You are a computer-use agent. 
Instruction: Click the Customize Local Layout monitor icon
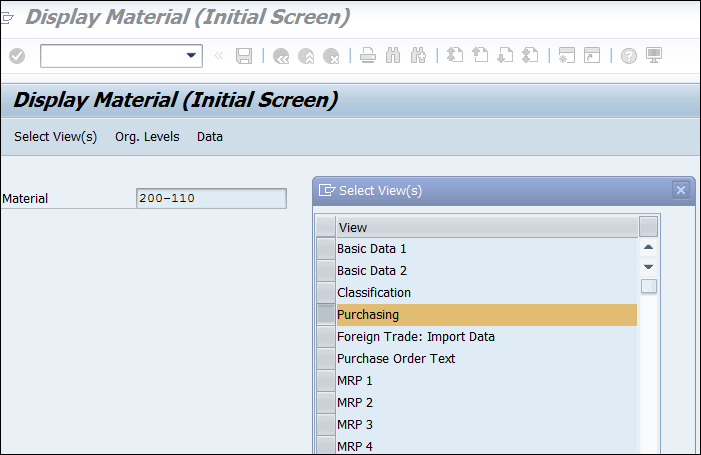pyautogui.click(x=654, y=56)
